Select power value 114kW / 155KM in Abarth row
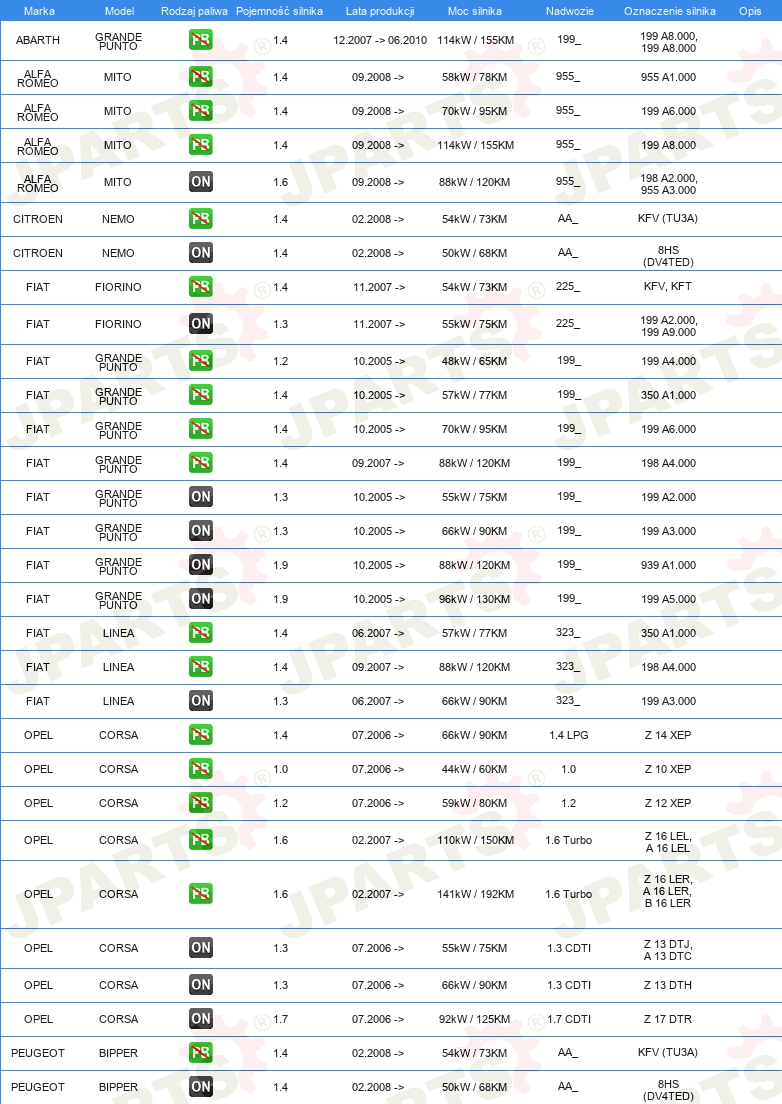Screen dimensions: 782x1104 tap(476, 40)
